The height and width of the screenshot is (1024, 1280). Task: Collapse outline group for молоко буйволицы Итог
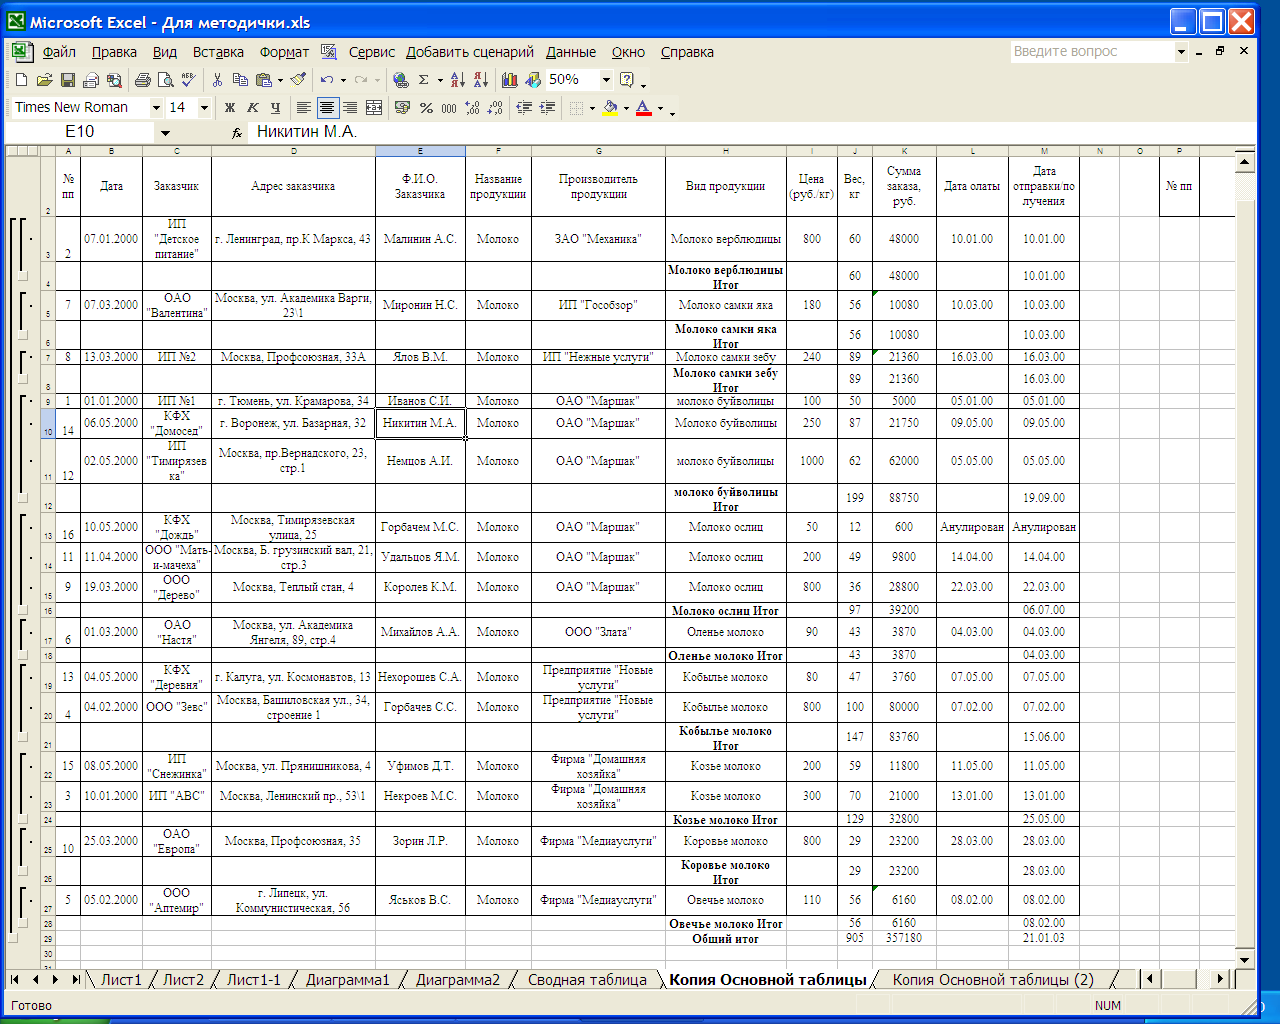22,497
